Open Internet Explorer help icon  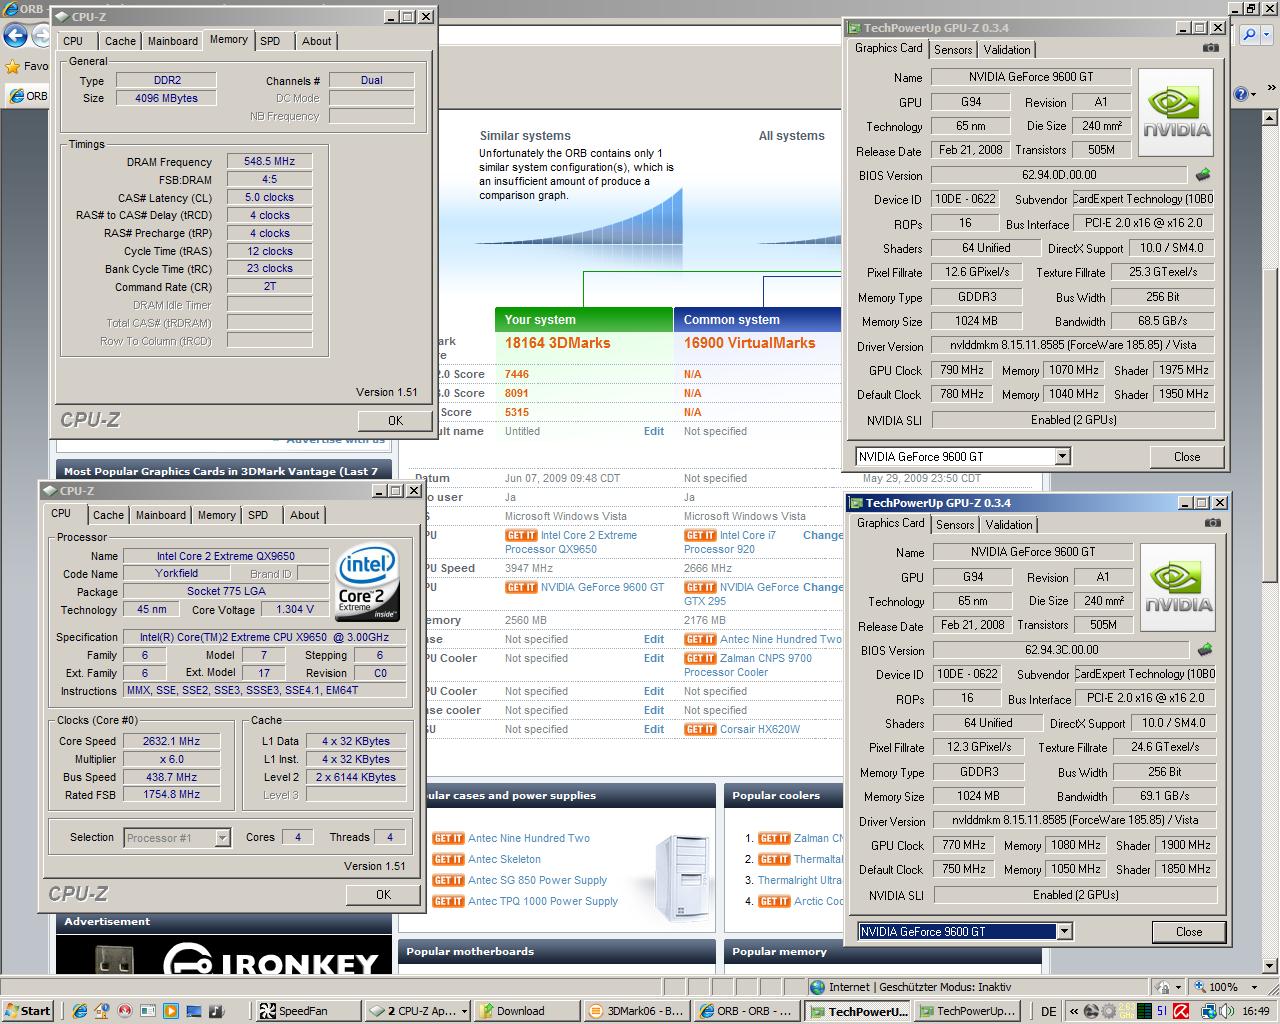tap(1240, 94)
